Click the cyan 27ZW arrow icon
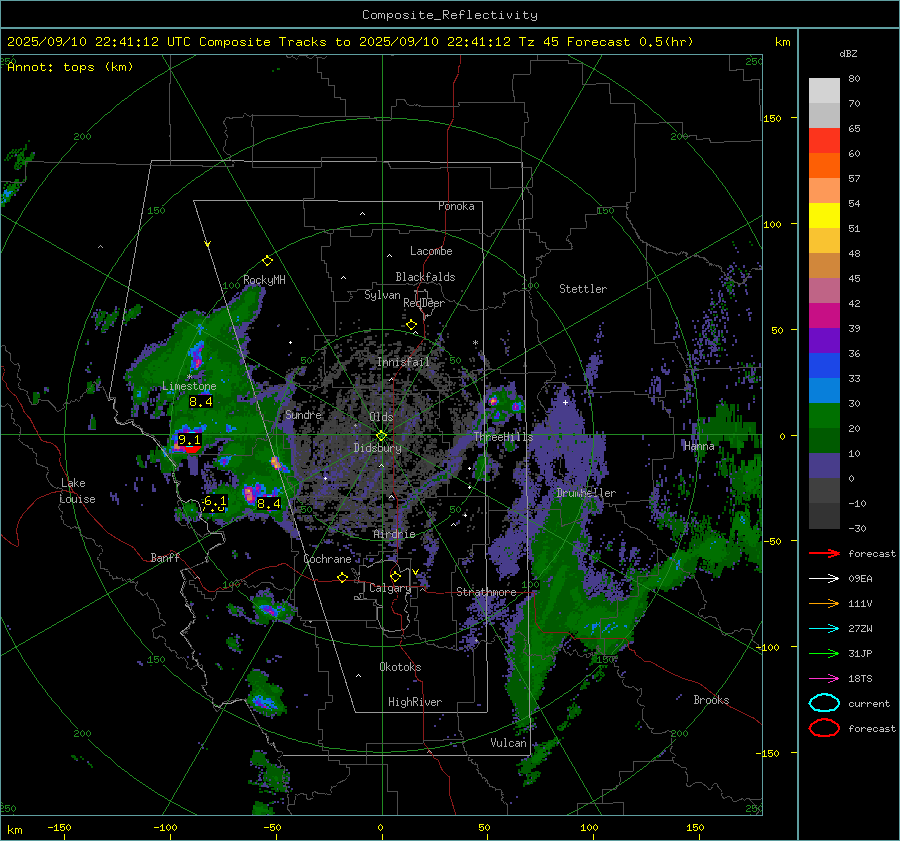The height and width of the screenshot is (841, 900). coord(824,629)
